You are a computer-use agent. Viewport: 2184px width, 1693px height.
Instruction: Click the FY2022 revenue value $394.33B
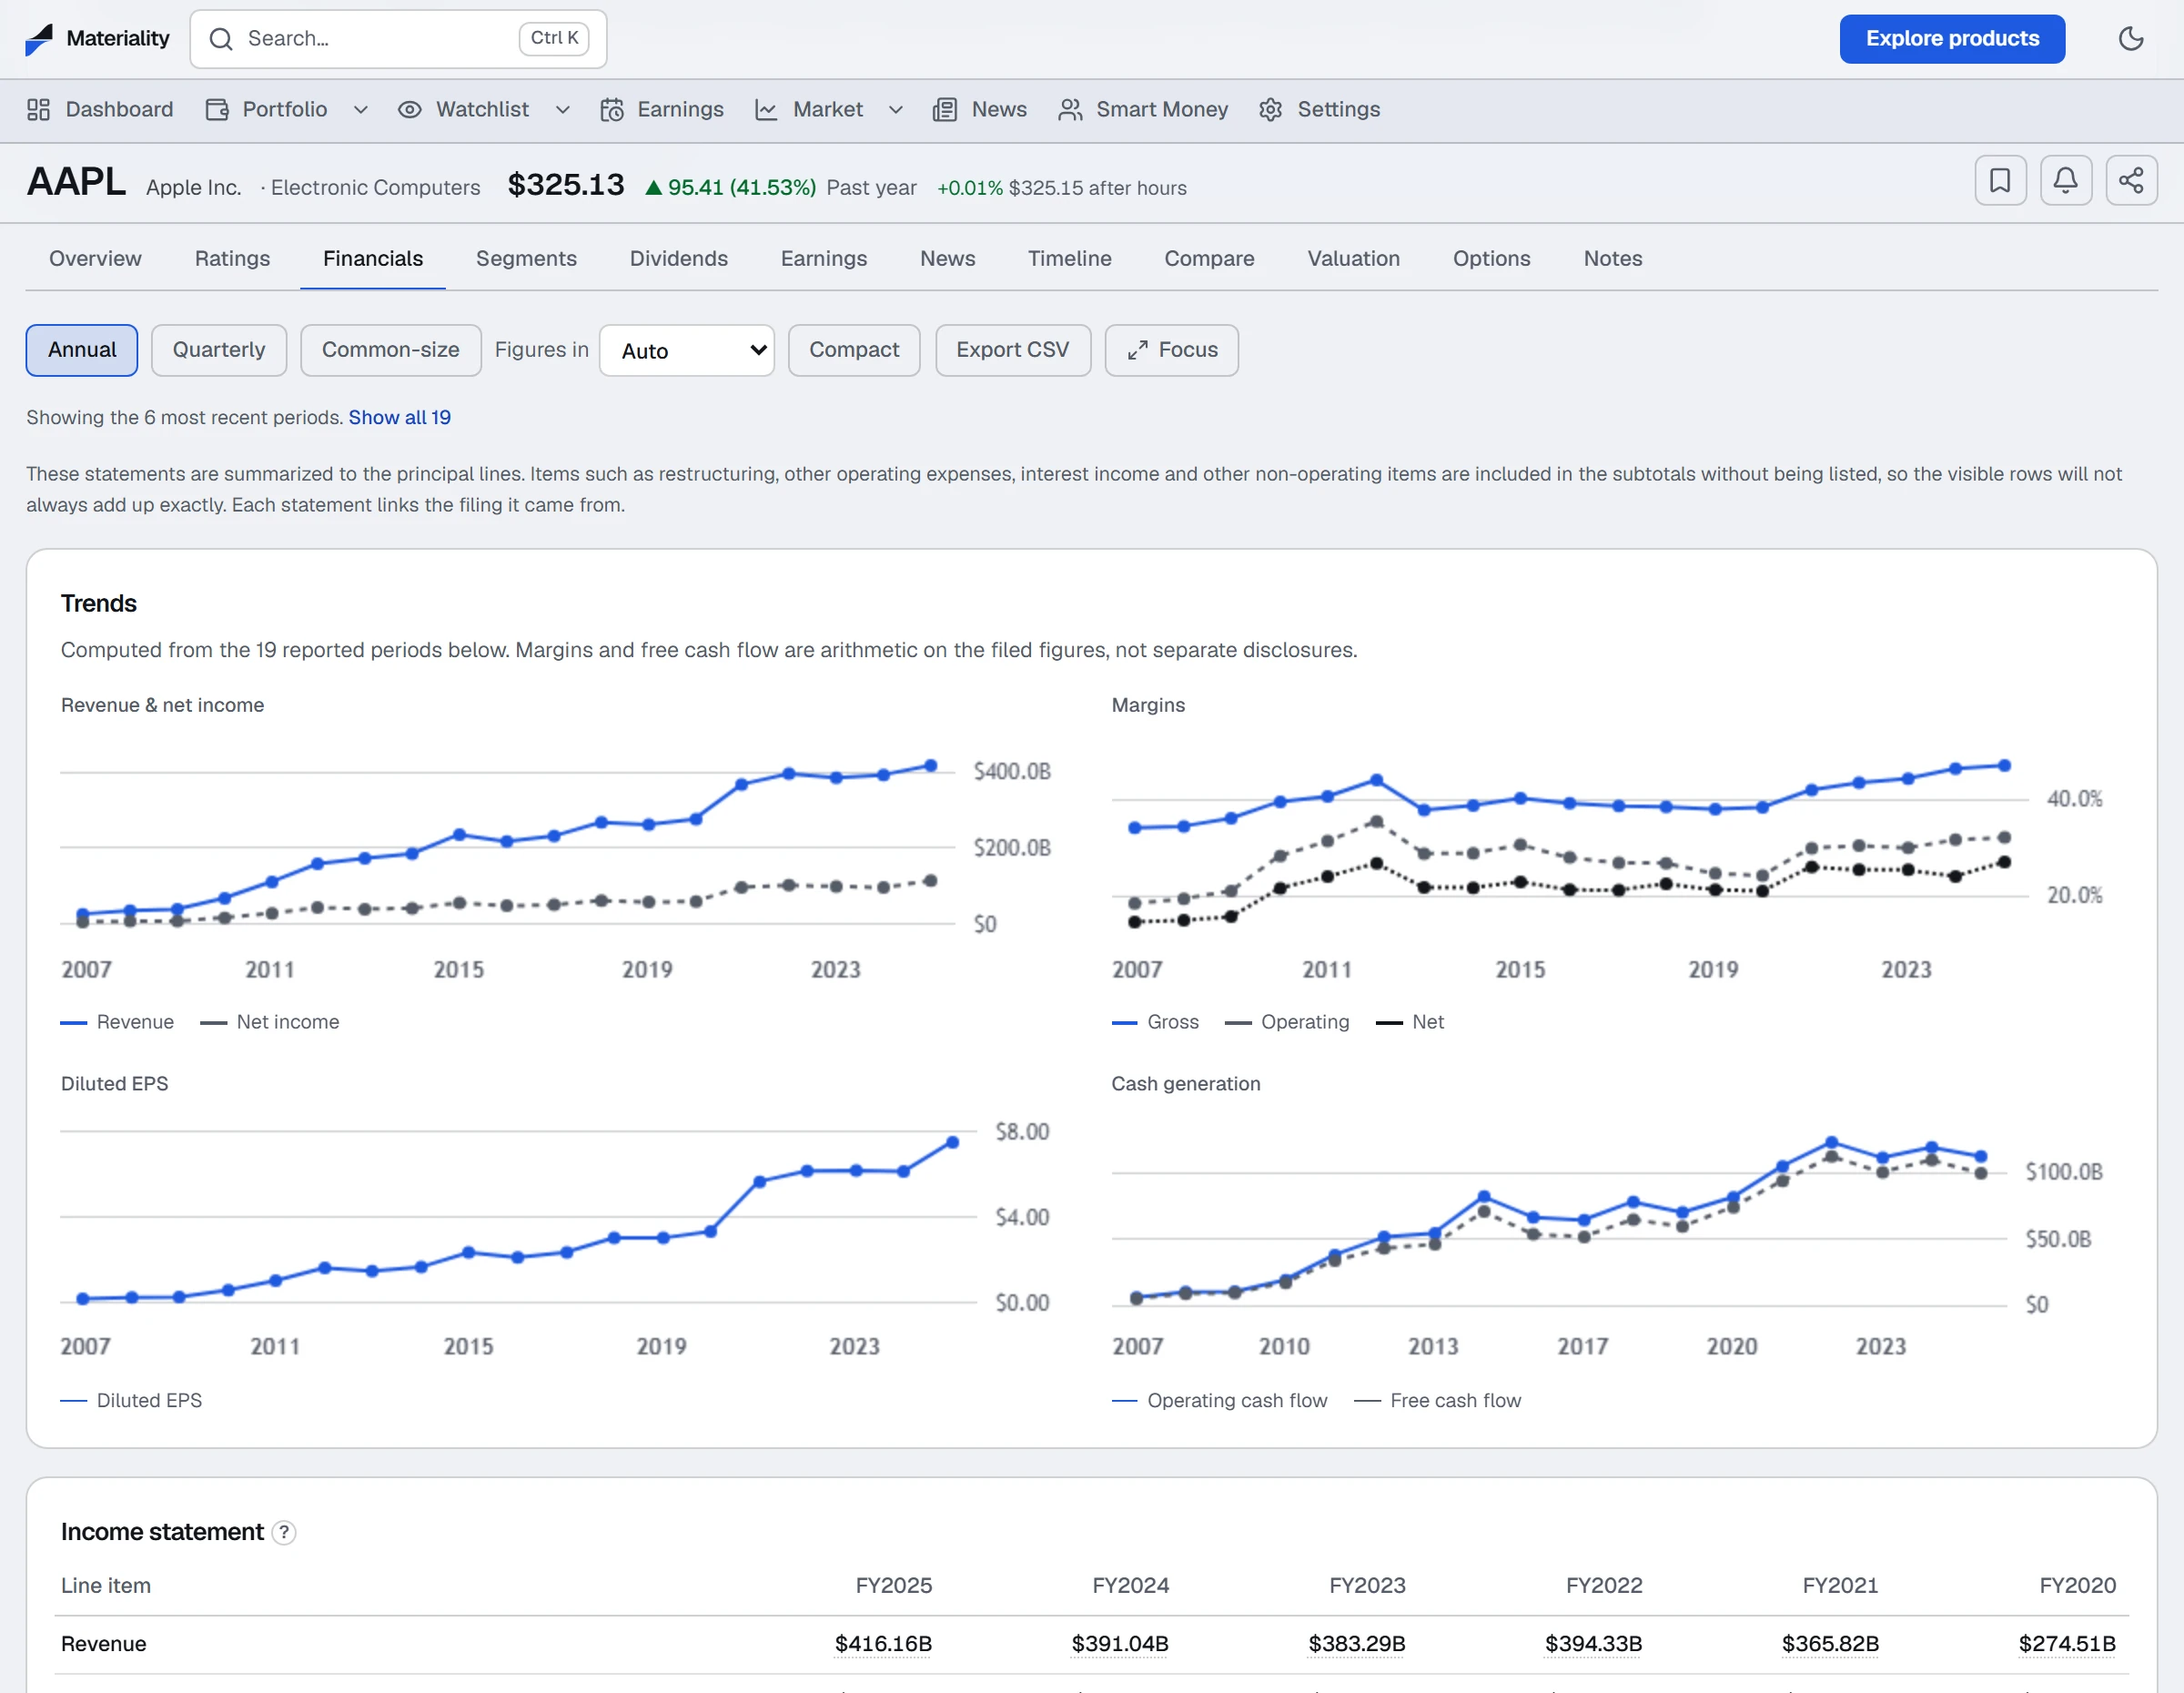1594,1644
